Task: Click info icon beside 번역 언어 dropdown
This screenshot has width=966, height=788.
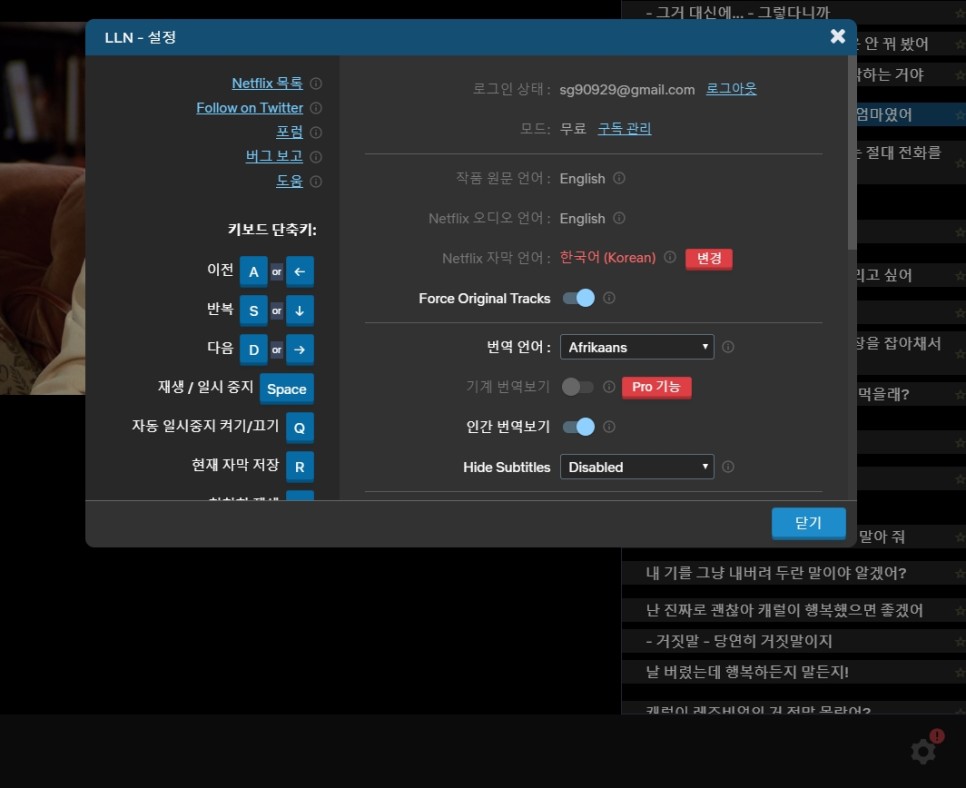Action: (x=728, y=347)
